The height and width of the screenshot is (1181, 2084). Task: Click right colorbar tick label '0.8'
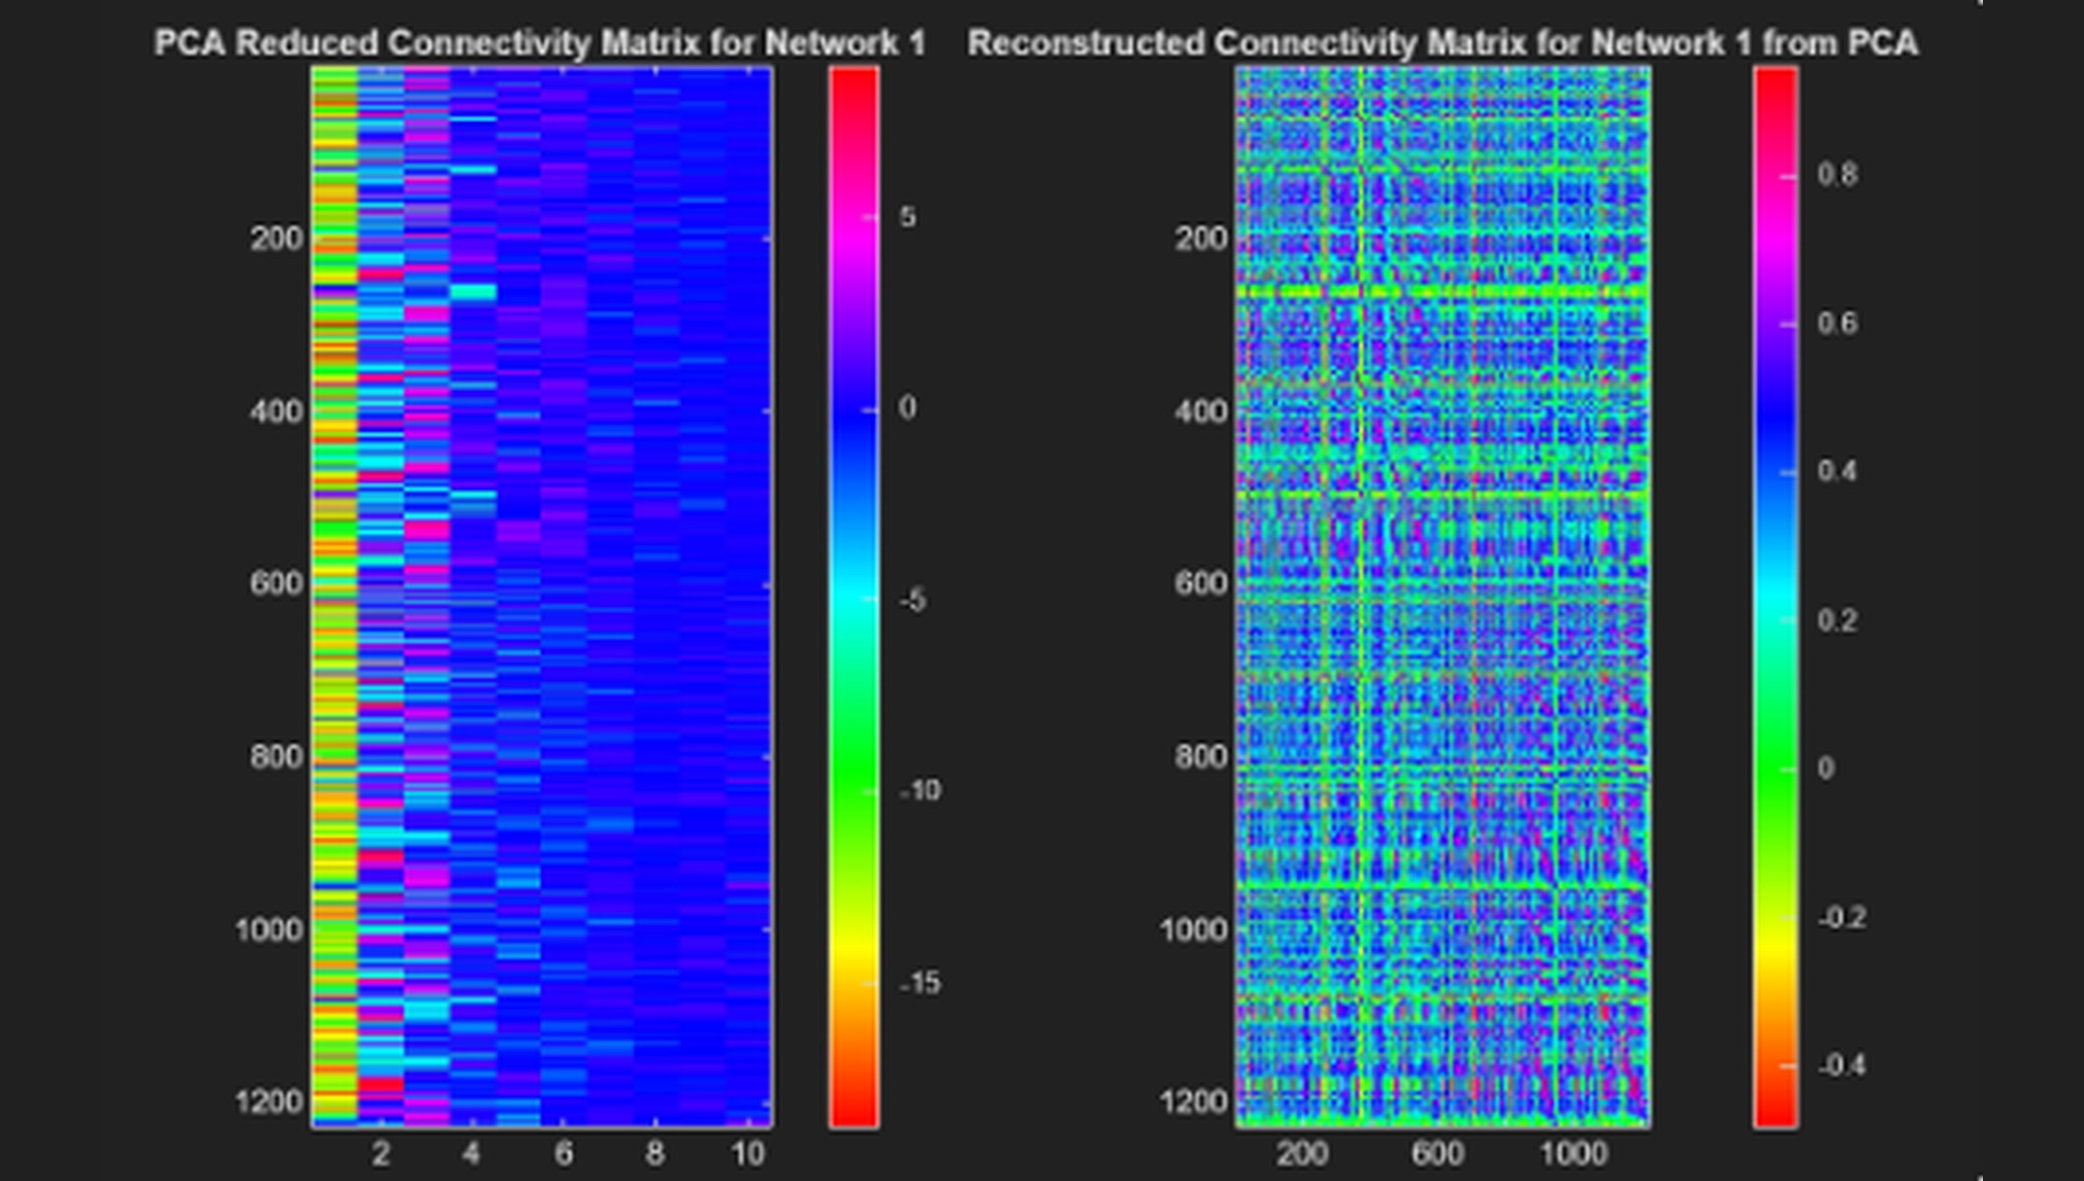(x=1837, y=175)
